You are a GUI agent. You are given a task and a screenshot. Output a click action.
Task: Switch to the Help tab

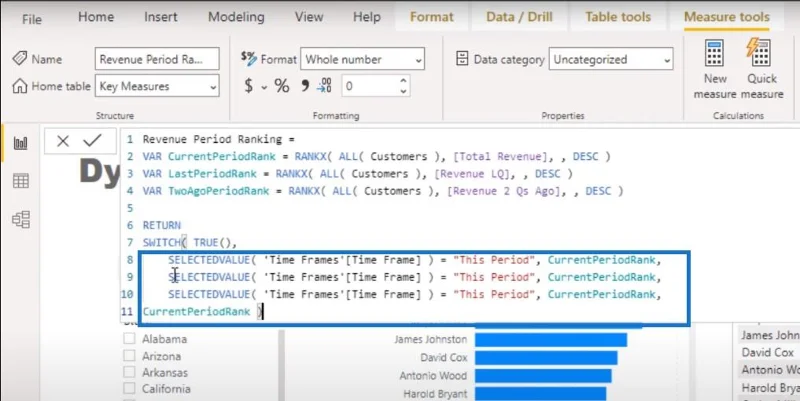point(367,17)
